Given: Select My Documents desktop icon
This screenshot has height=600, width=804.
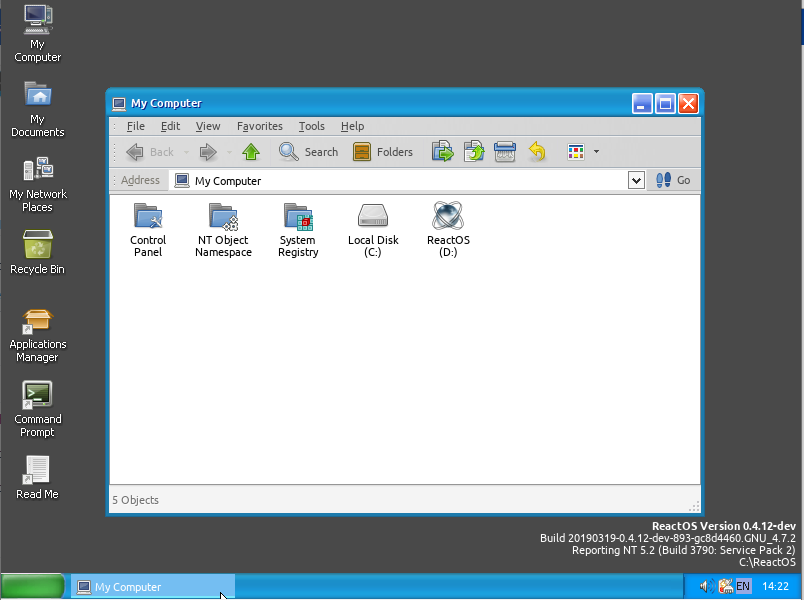Looking at the screenshot, I should [37, 109].
